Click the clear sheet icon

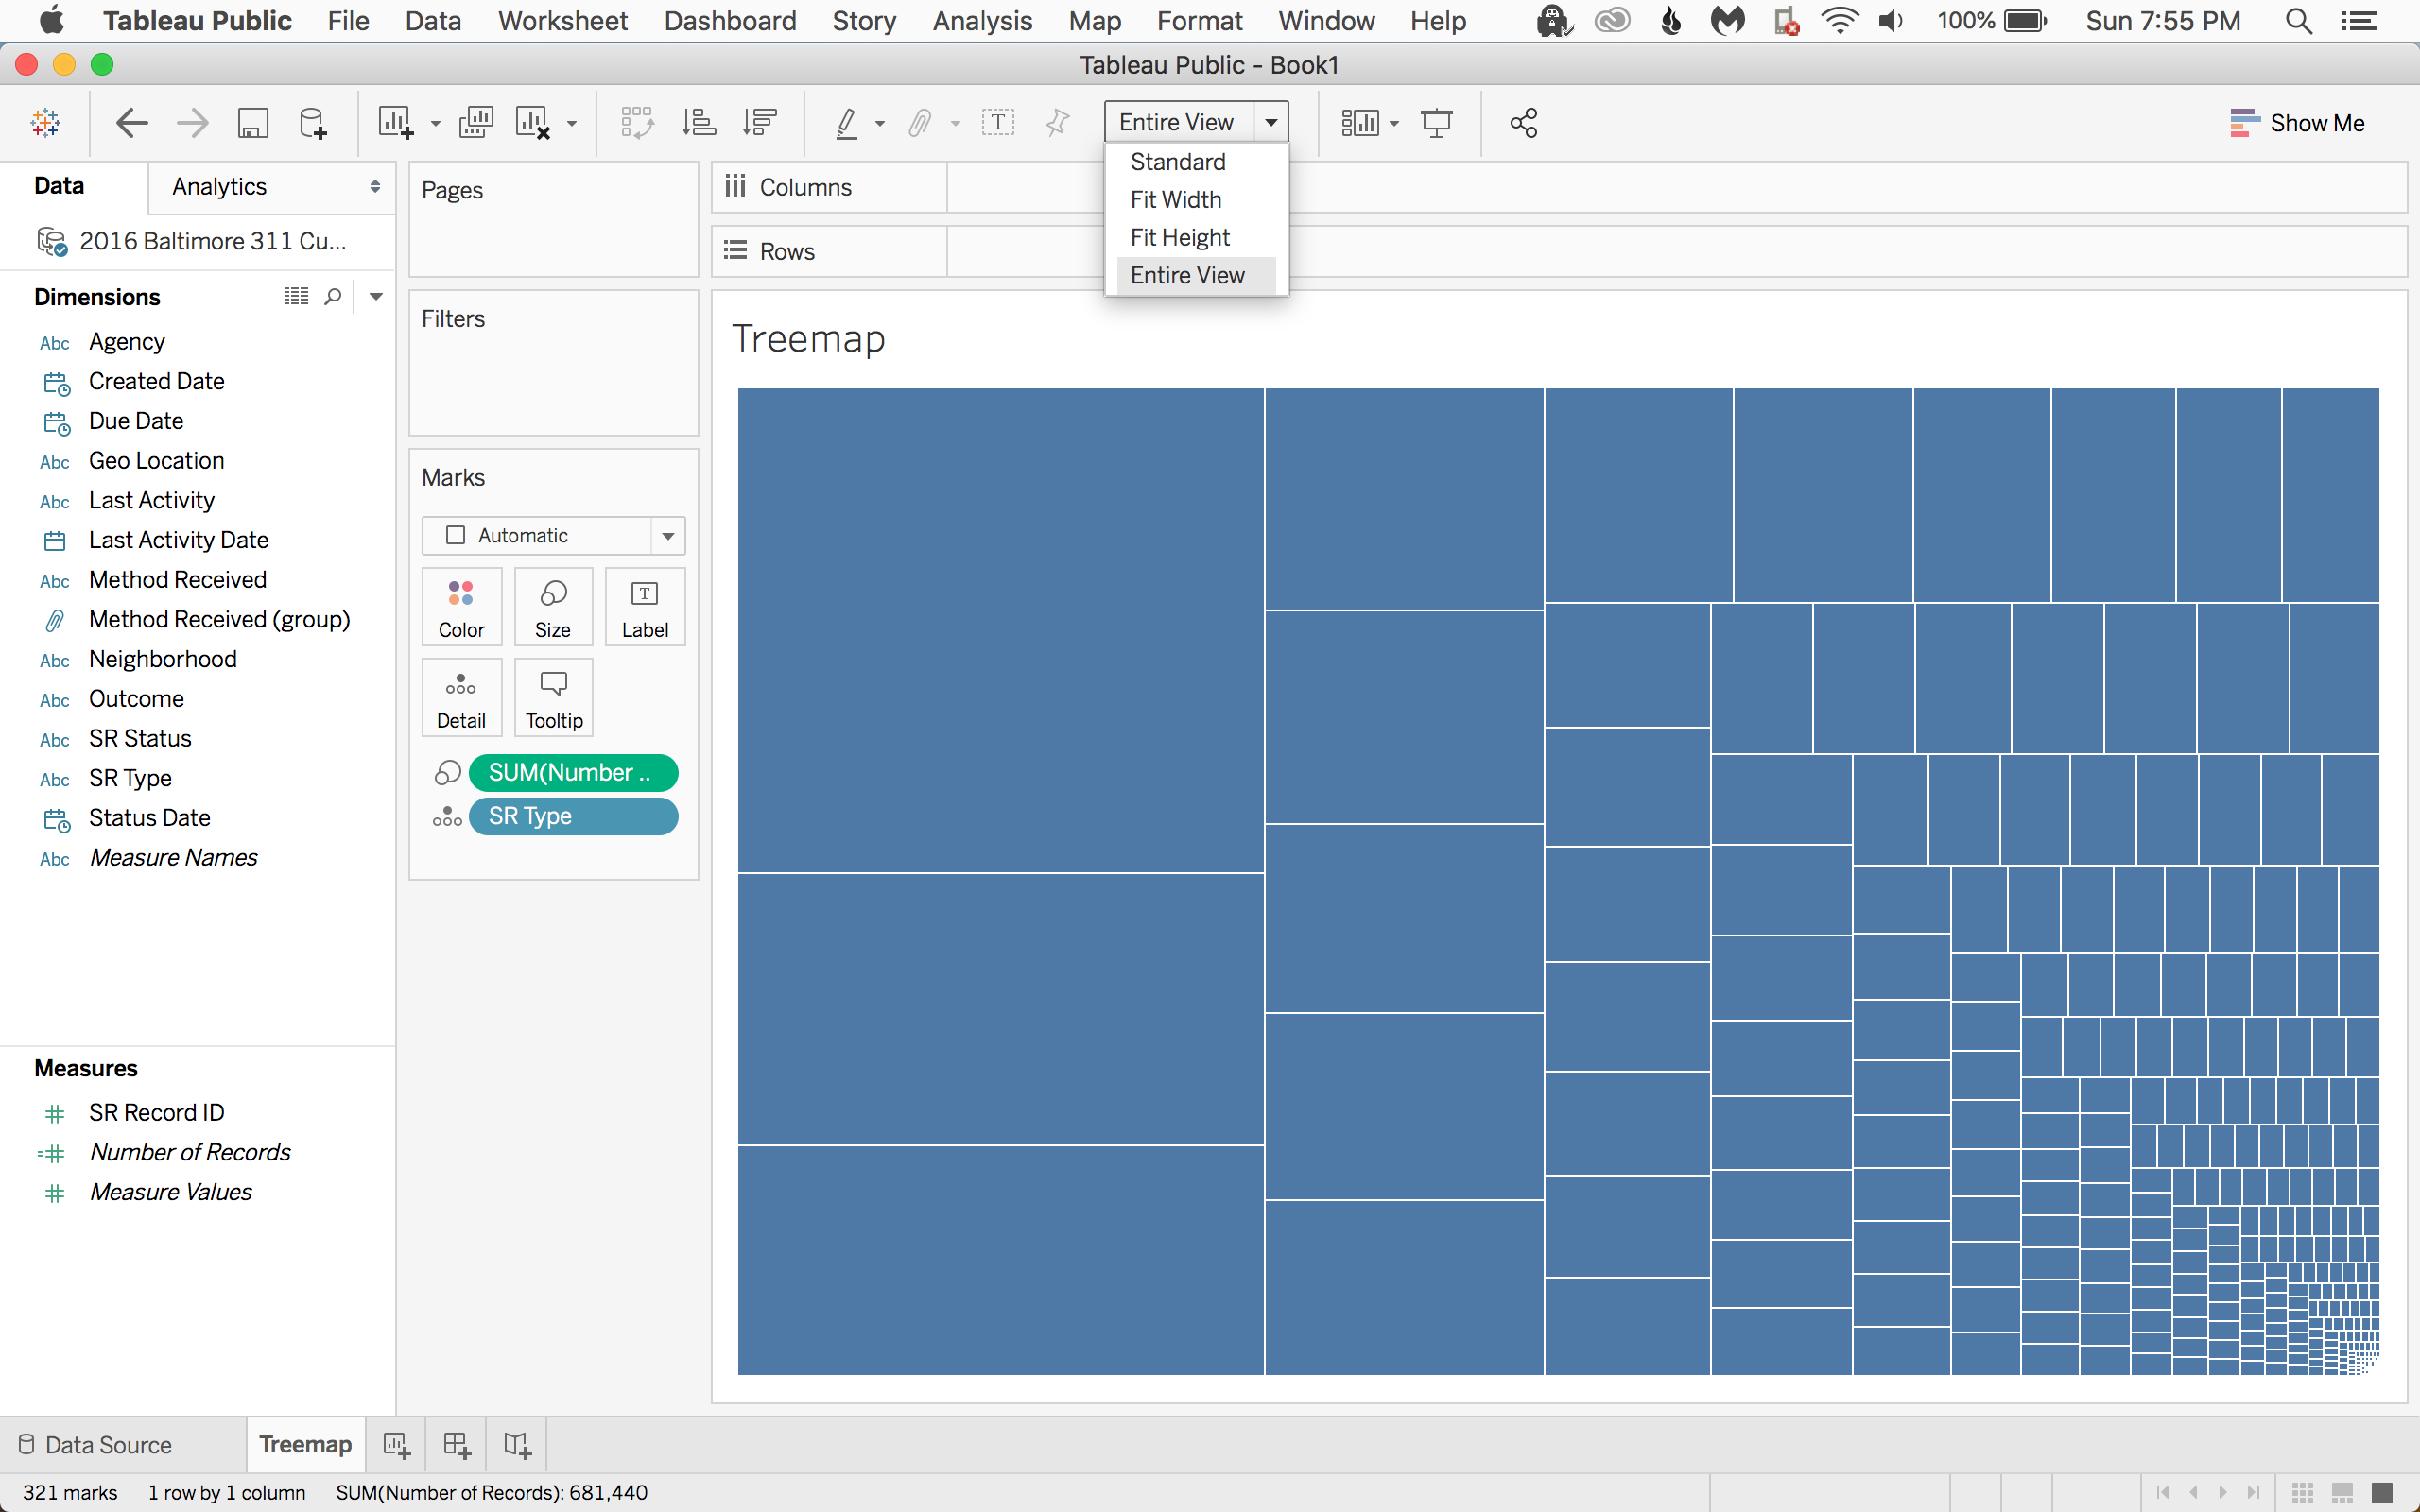tap(533, 123)
